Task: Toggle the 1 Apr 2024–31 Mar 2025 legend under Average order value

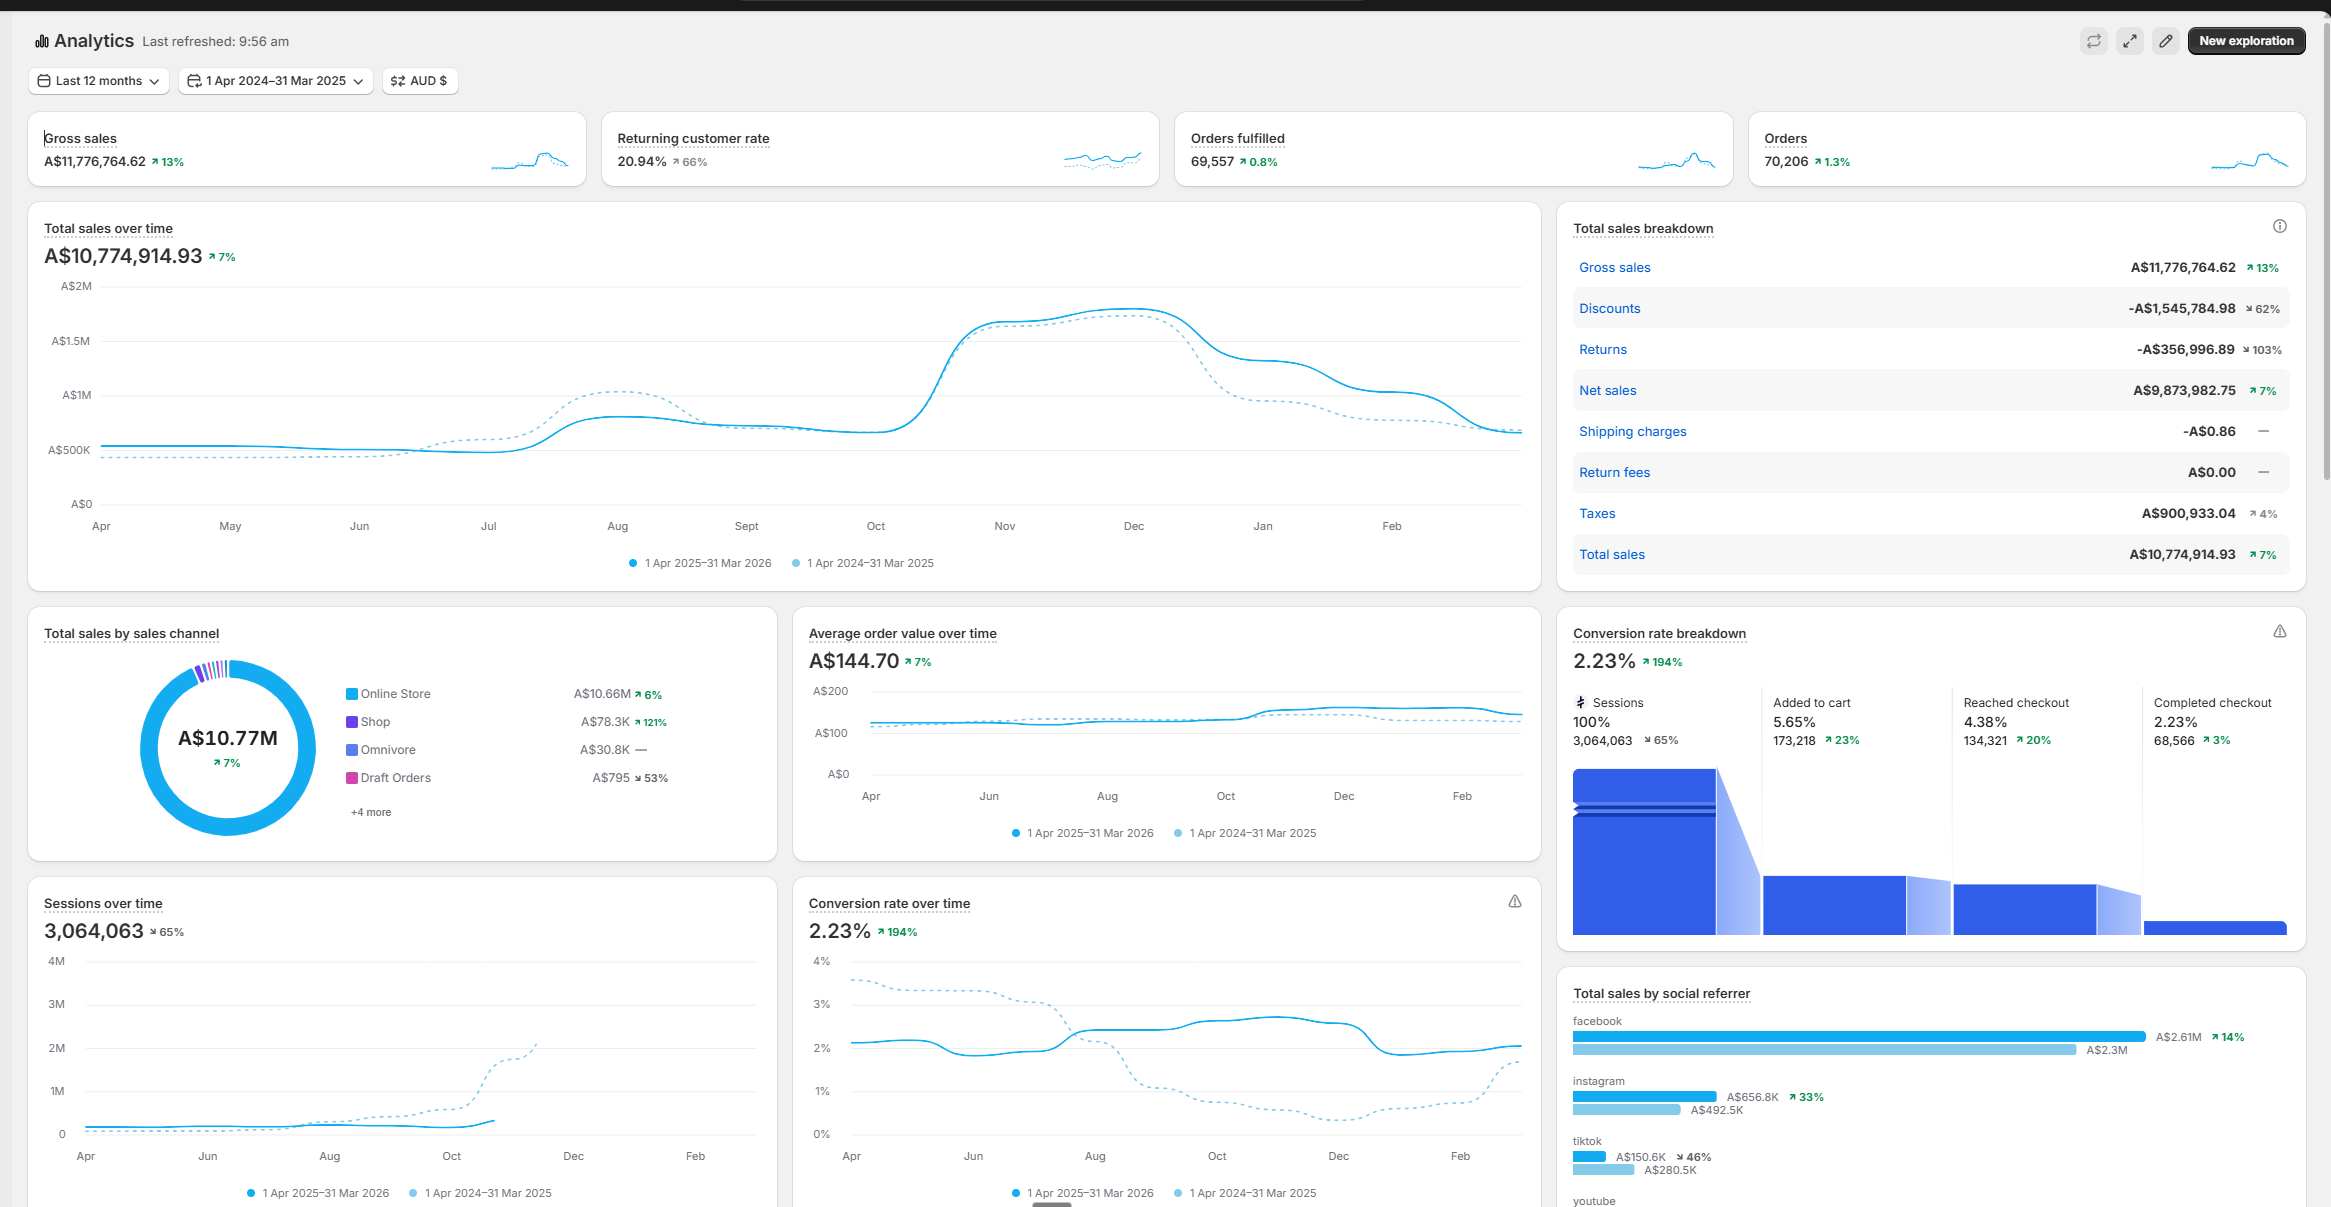Action: (1246, 832)
